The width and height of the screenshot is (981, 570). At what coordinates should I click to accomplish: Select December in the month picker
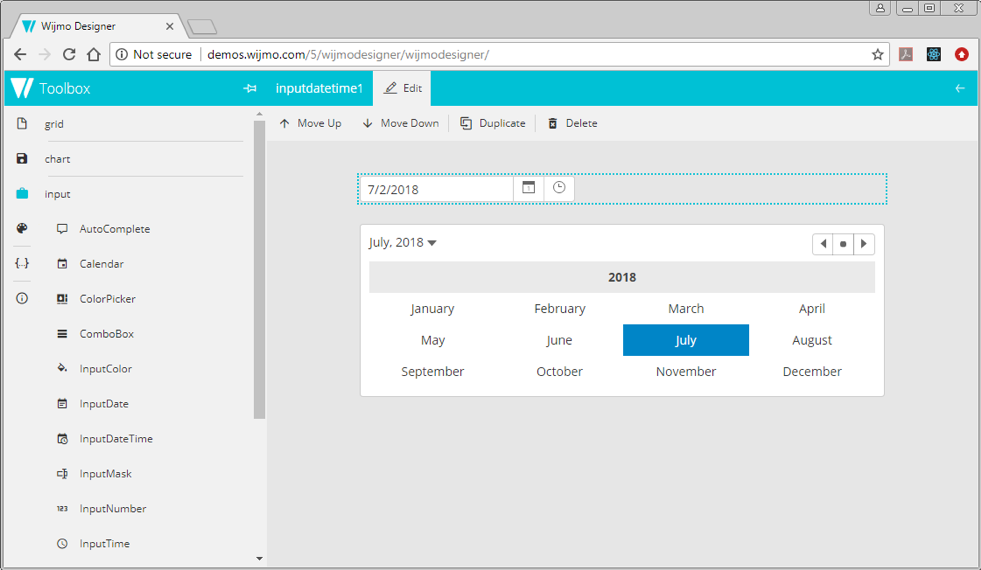click(x=812, y=371)
